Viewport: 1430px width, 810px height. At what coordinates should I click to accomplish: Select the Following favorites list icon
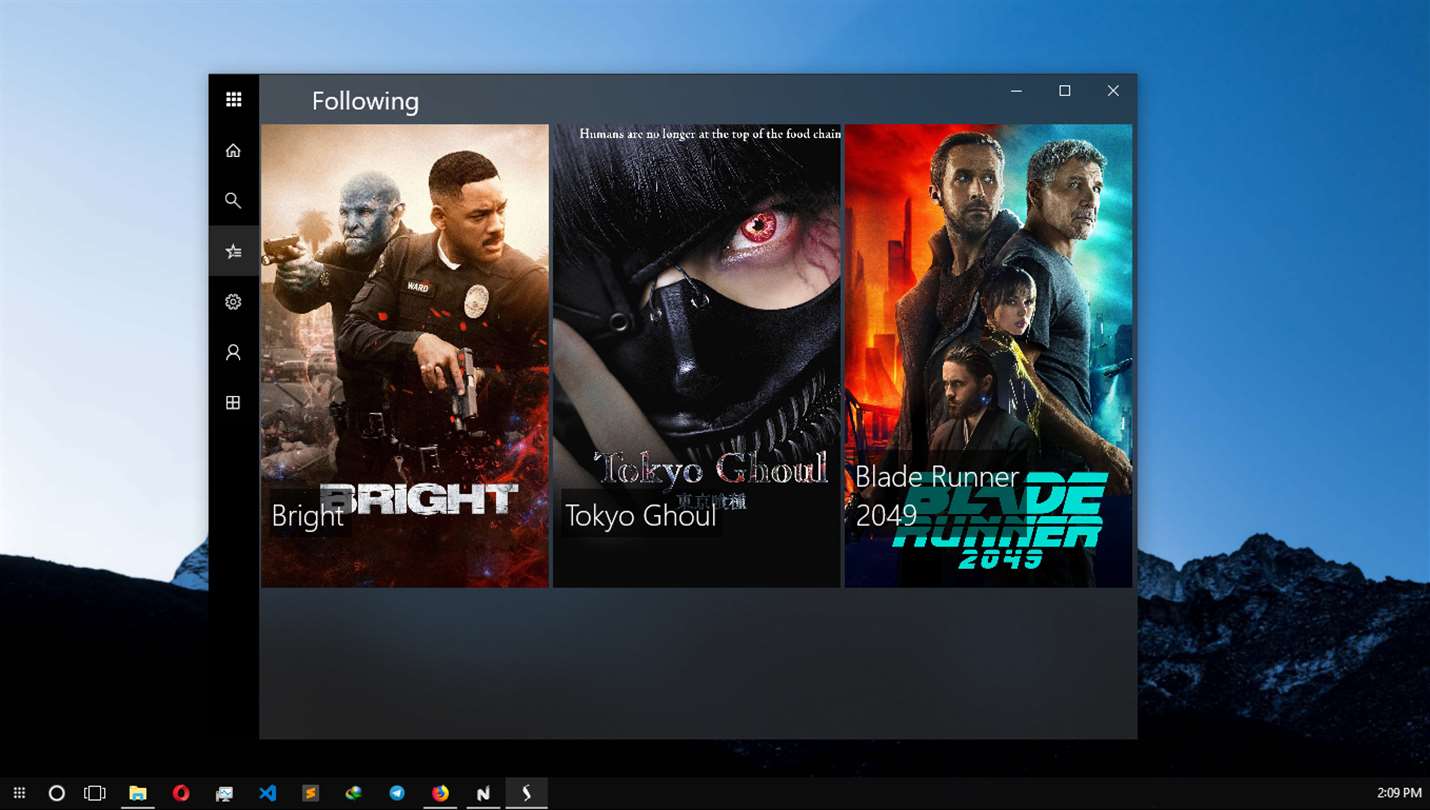233,251
